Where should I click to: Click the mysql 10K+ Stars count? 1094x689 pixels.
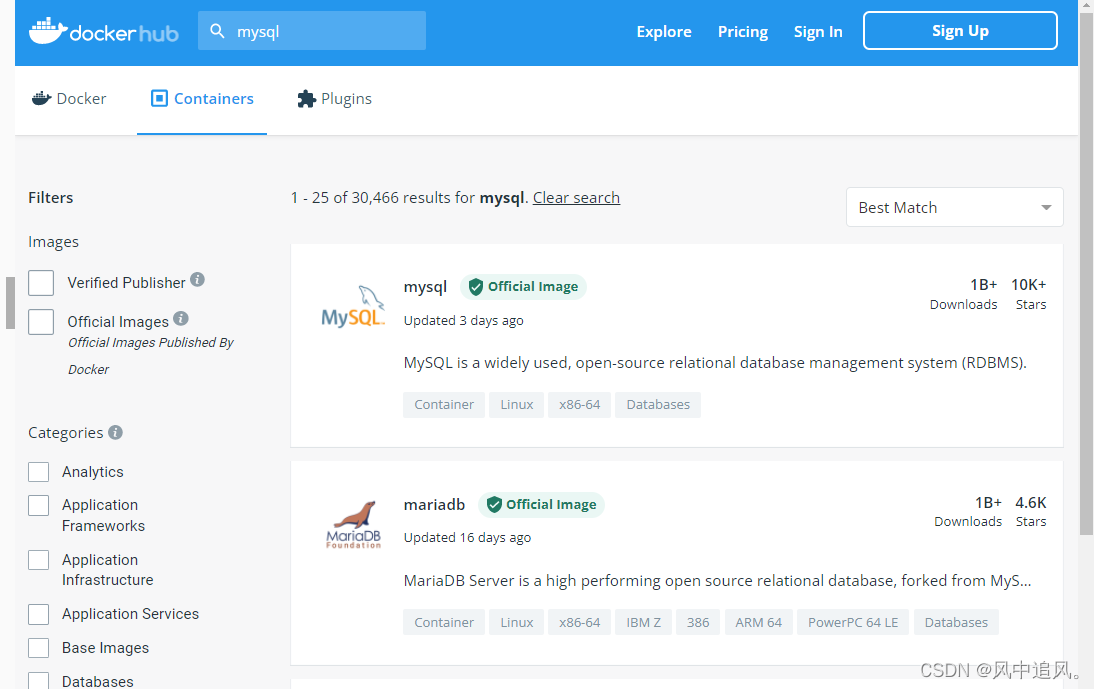pos(1028,285)
